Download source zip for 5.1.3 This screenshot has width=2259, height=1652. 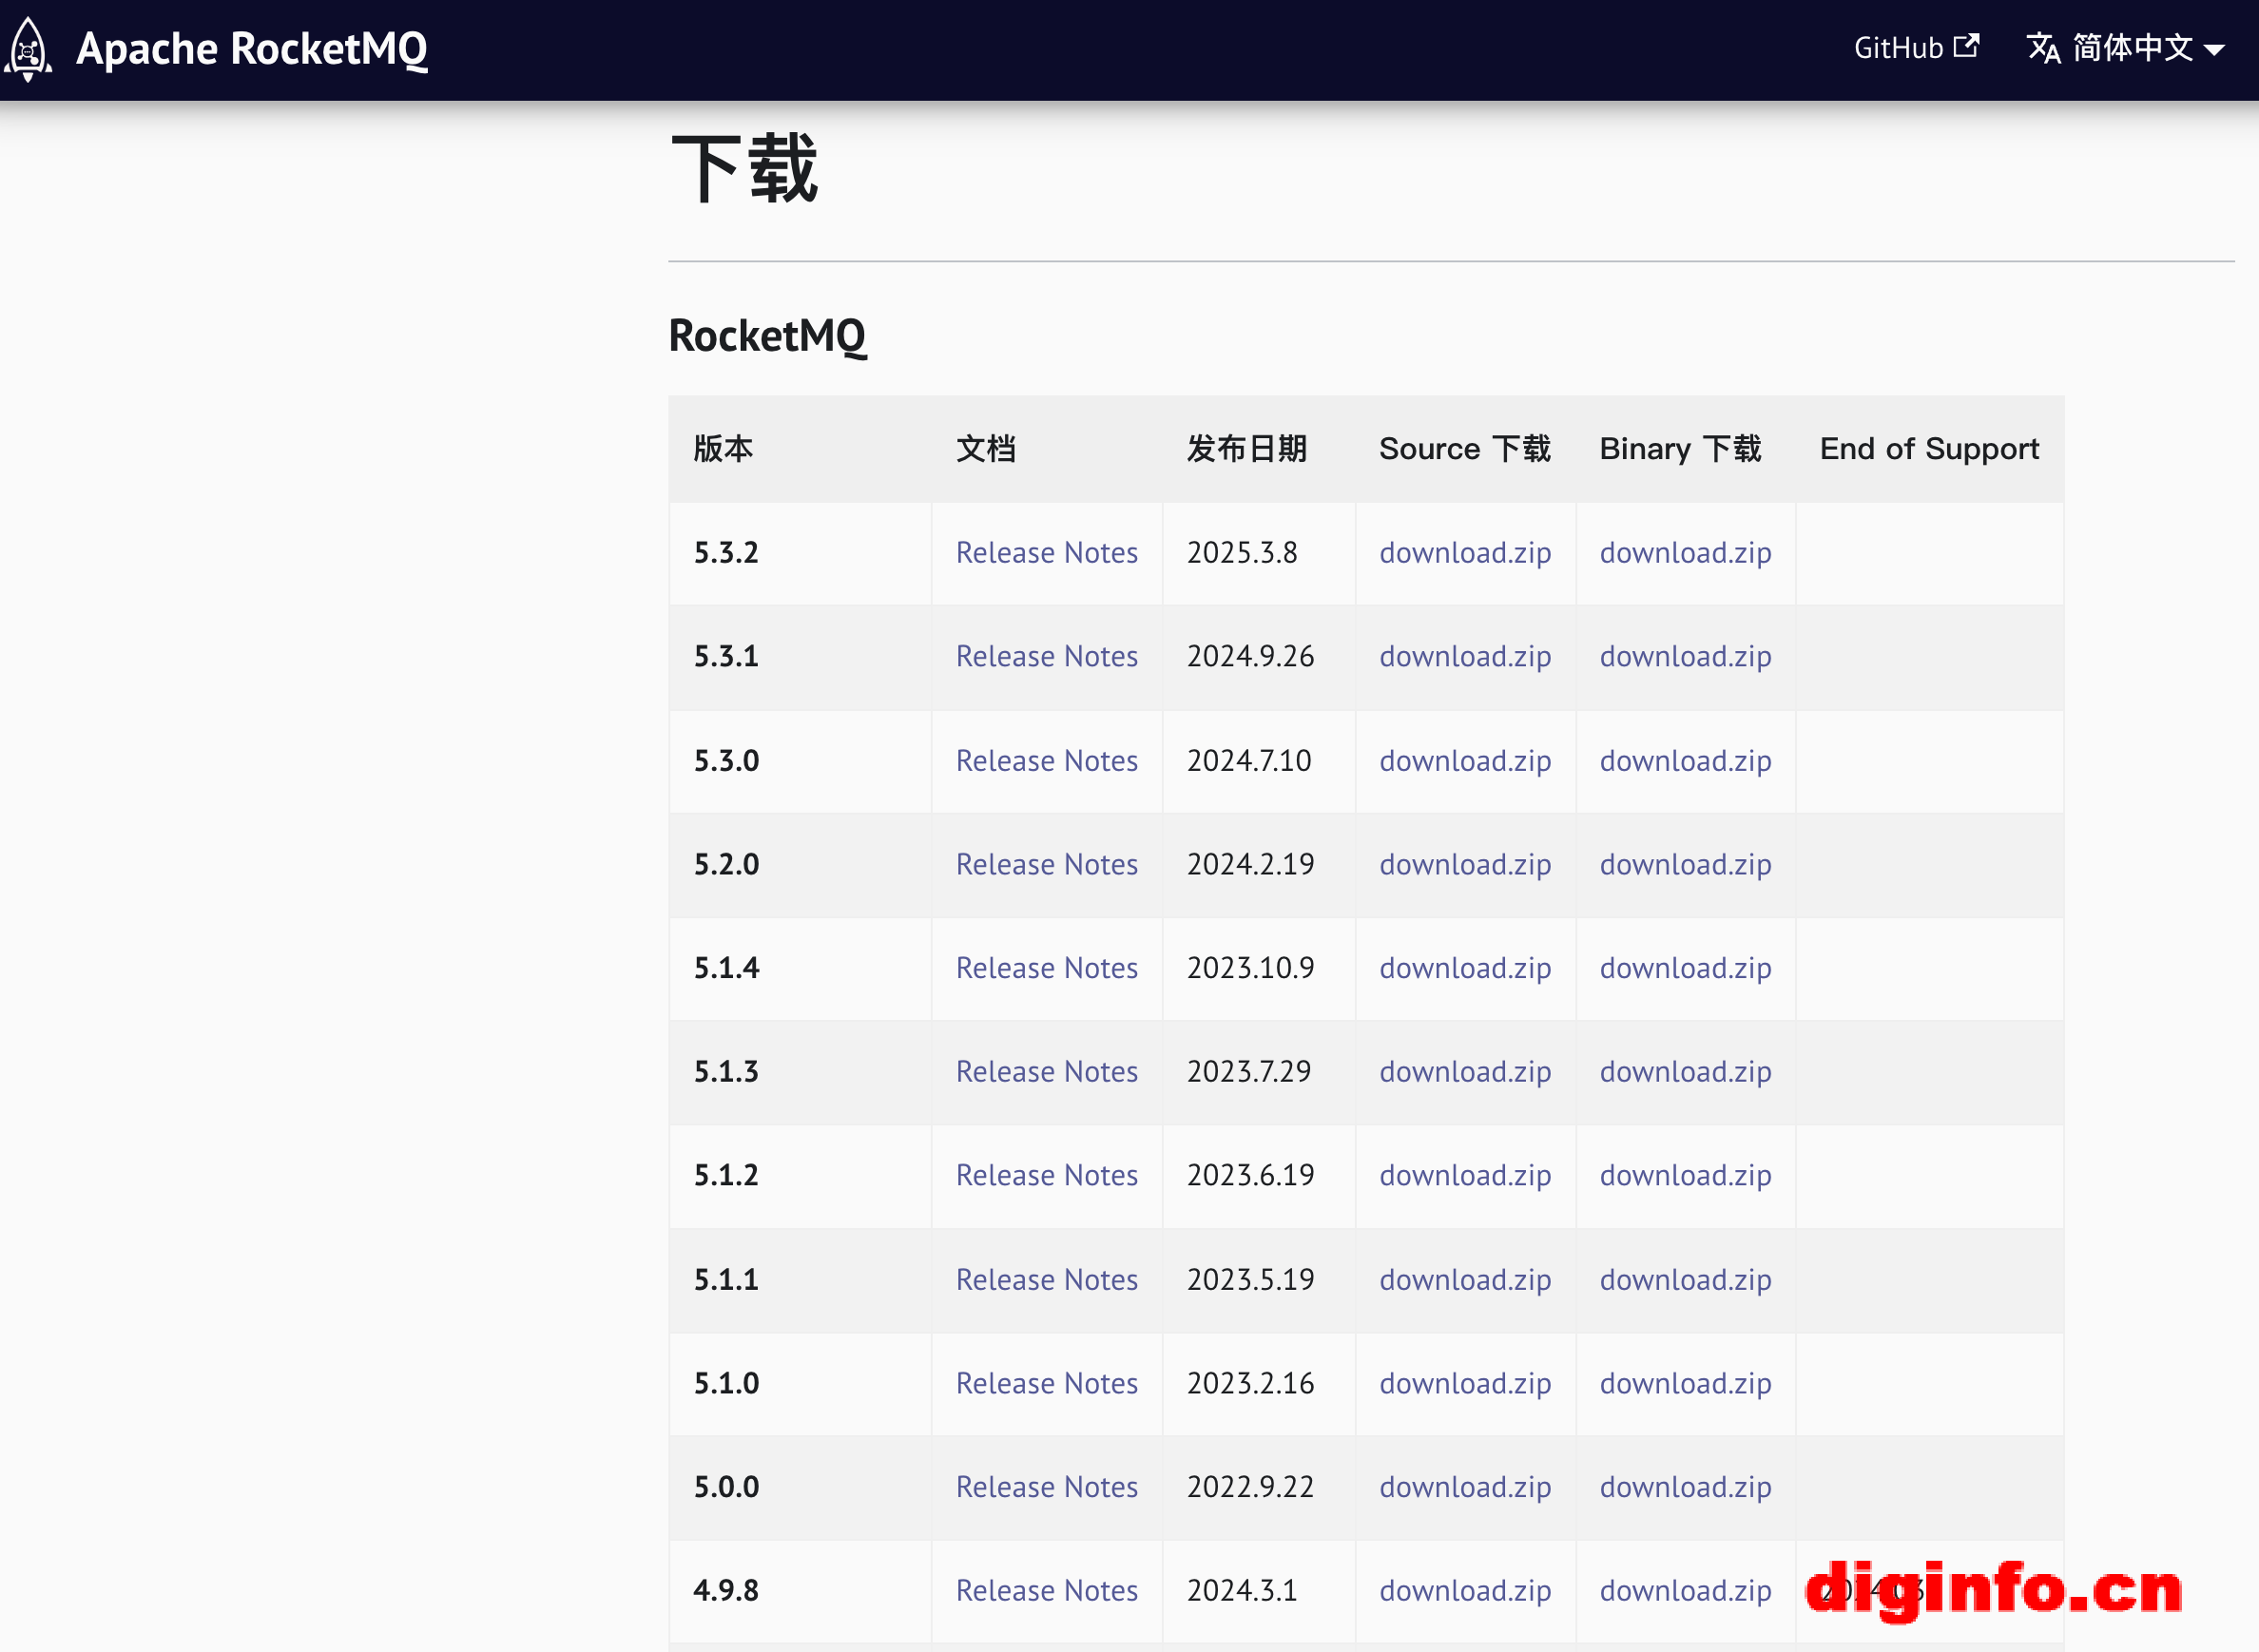(1465, 1072)
